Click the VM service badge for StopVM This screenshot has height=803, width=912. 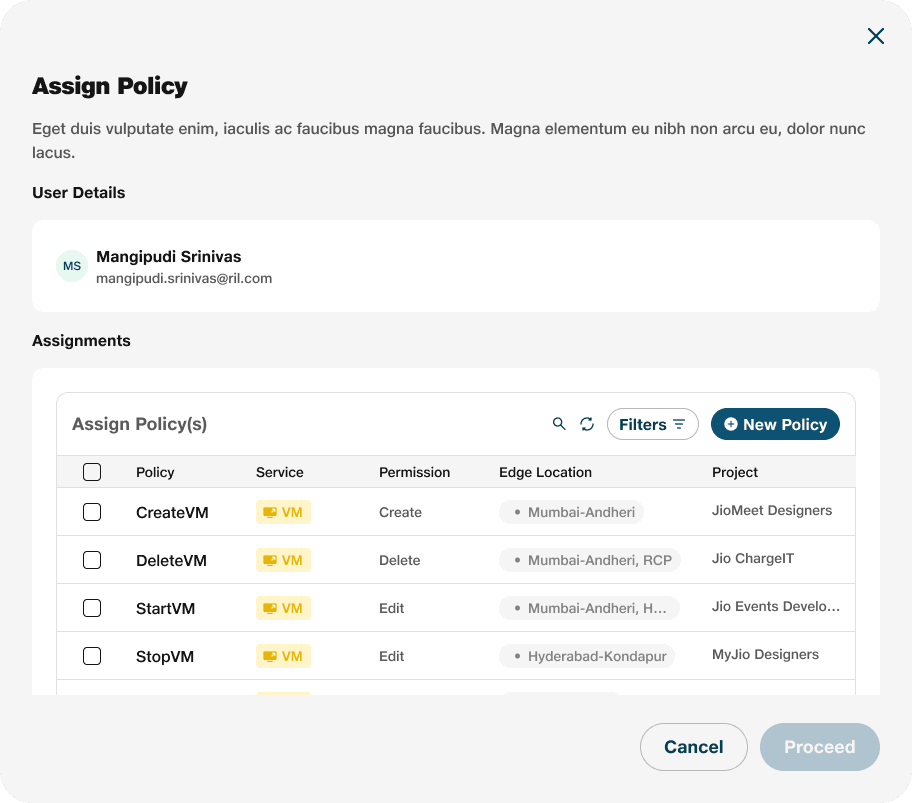point(283,656)
